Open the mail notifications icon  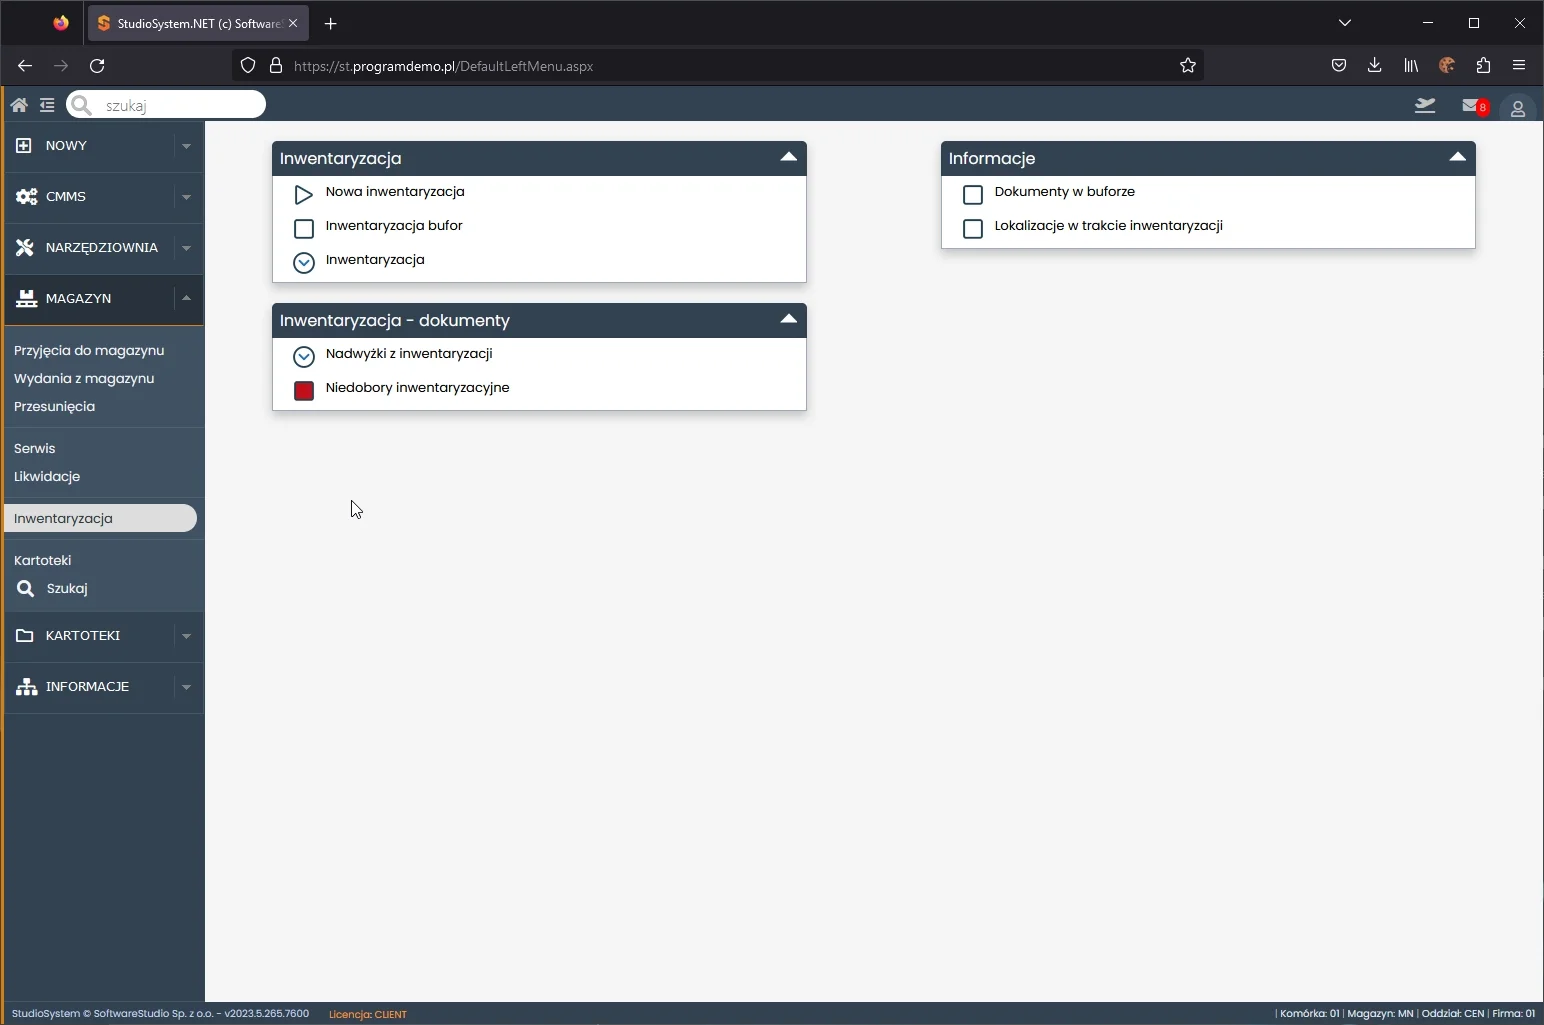[1471, 106]
